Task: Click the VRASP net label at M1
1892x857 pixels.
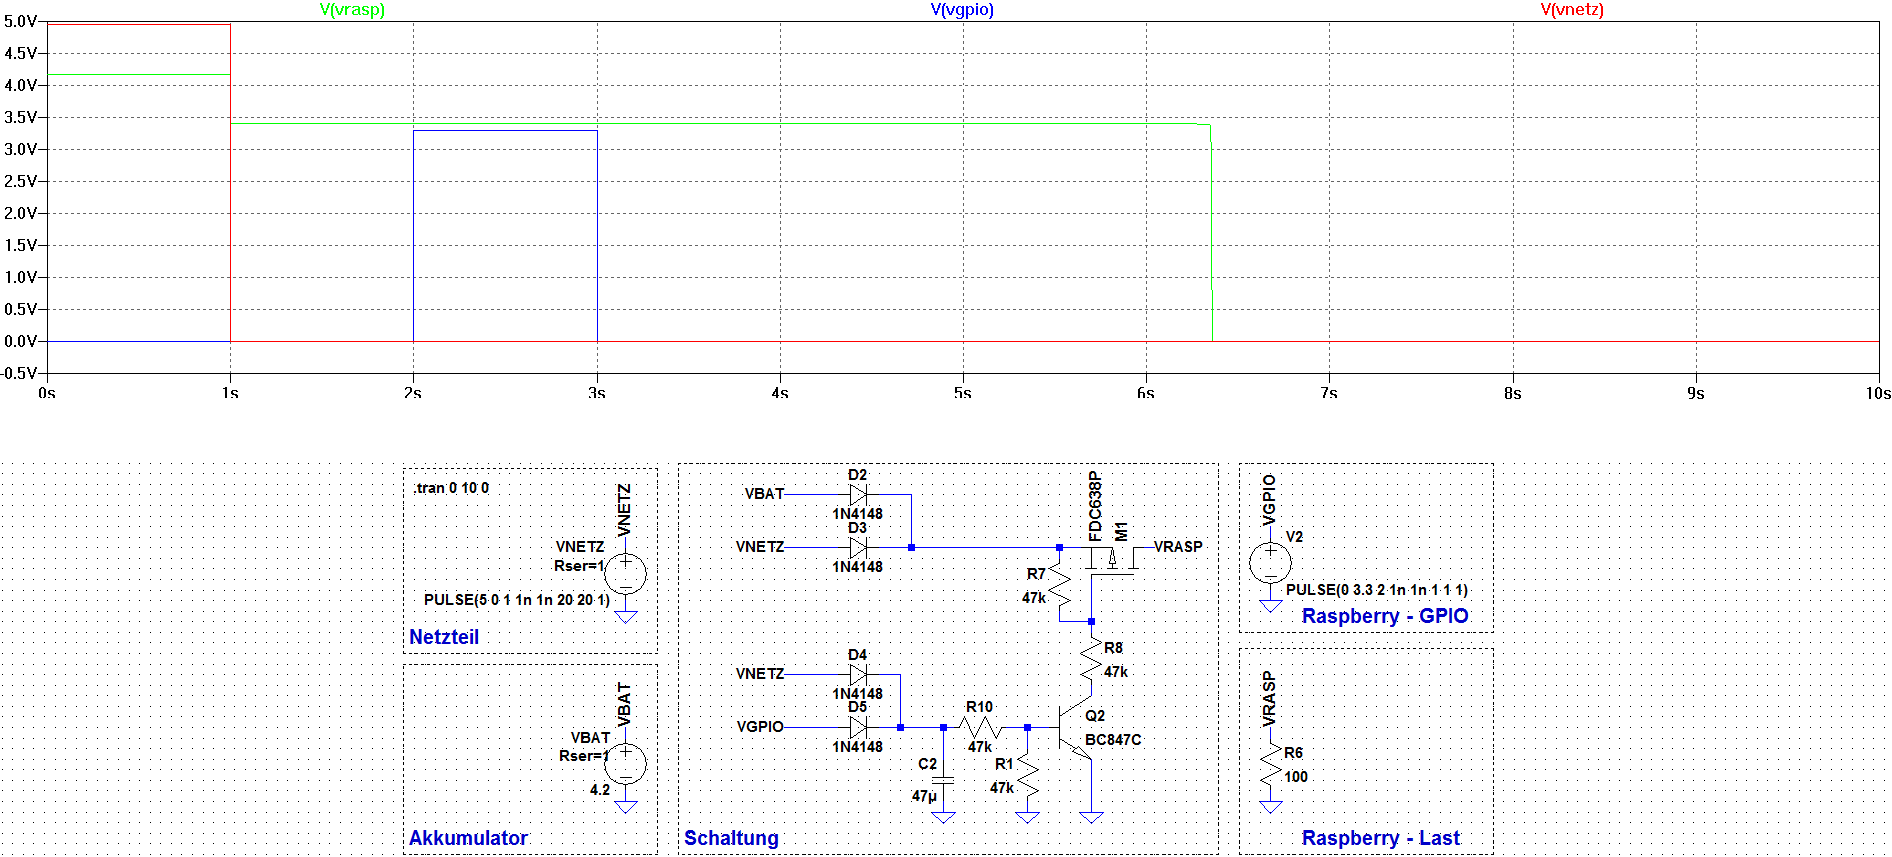Action: coord(1178,547)
